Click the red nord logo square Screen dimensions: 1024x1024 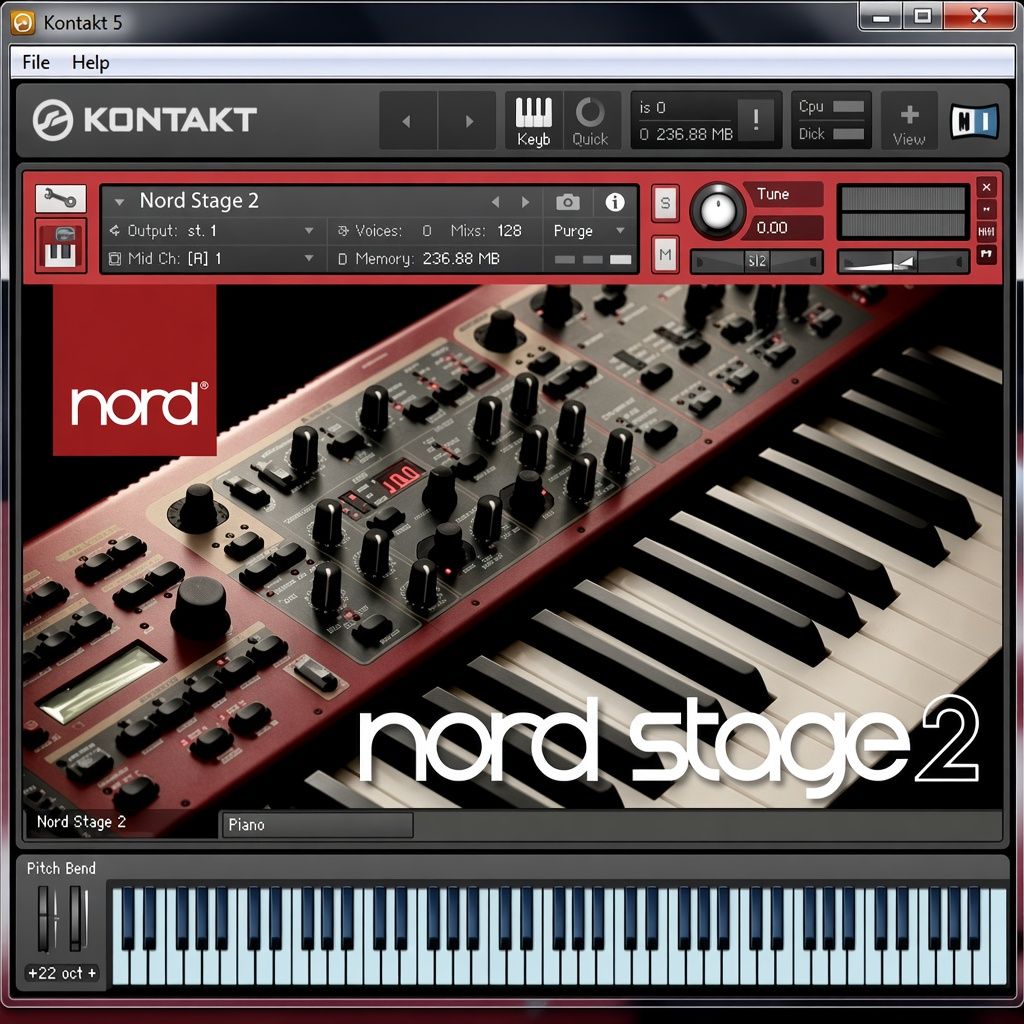135,370
